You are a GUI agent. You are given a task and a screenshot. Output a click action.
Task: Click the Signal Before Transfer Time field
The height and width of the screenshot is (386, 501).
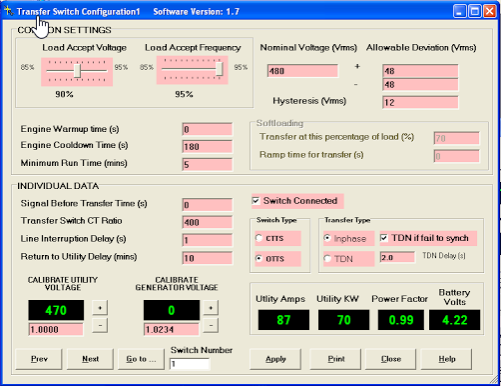click(x=207, y=205)
